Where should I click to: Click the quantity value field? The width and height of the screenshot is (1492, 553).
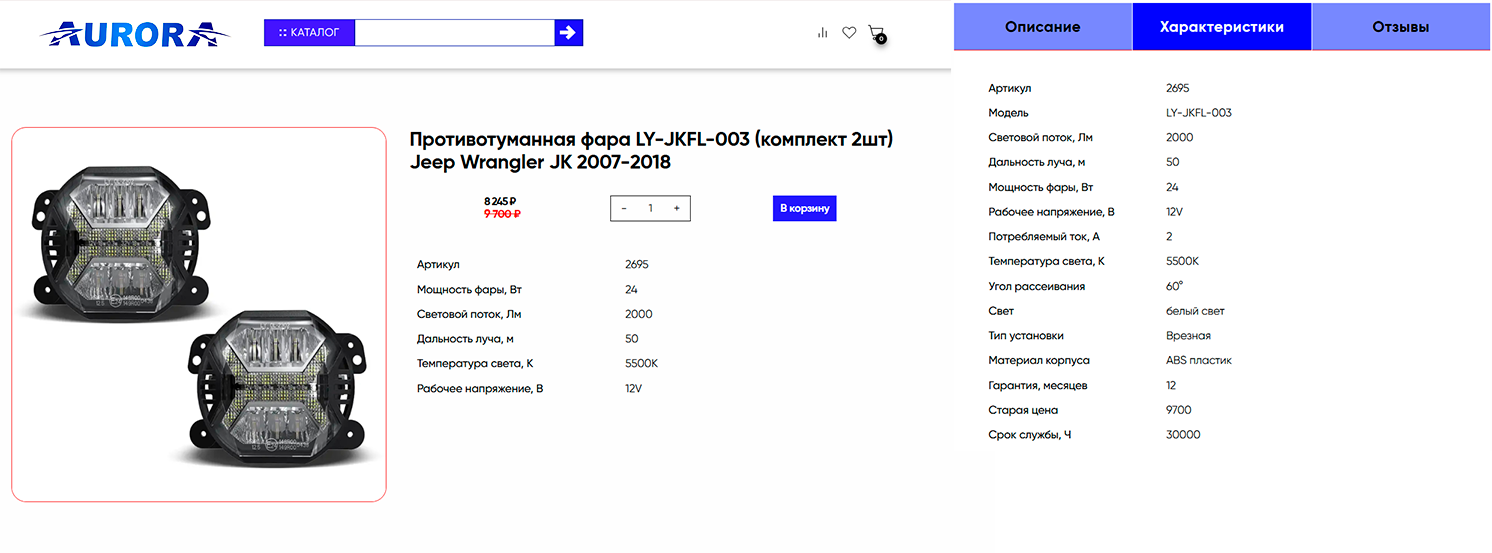tap(650, 208)
